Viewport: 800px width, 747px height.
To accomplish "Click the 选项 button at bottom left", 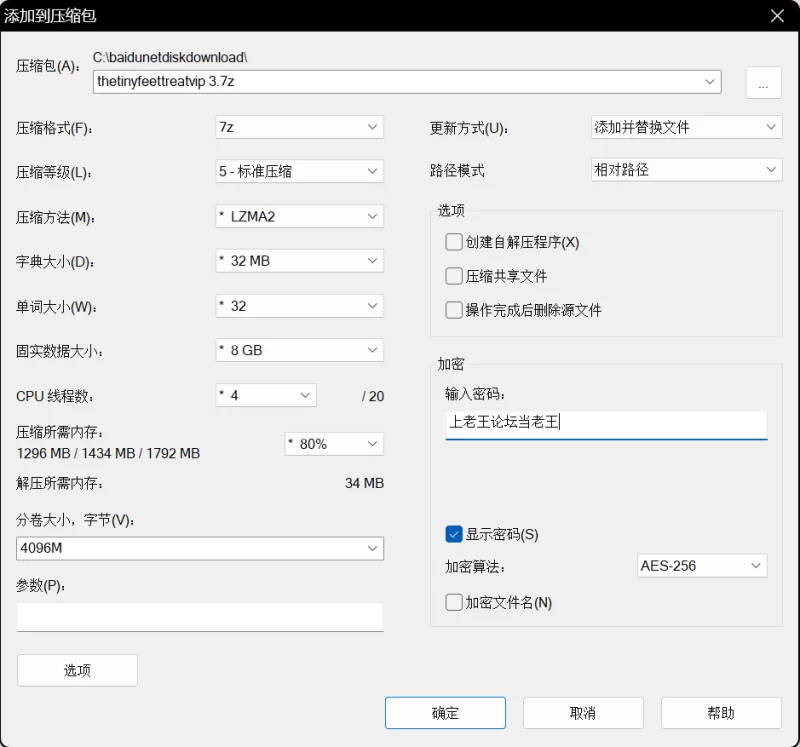I will coord(77,670).
